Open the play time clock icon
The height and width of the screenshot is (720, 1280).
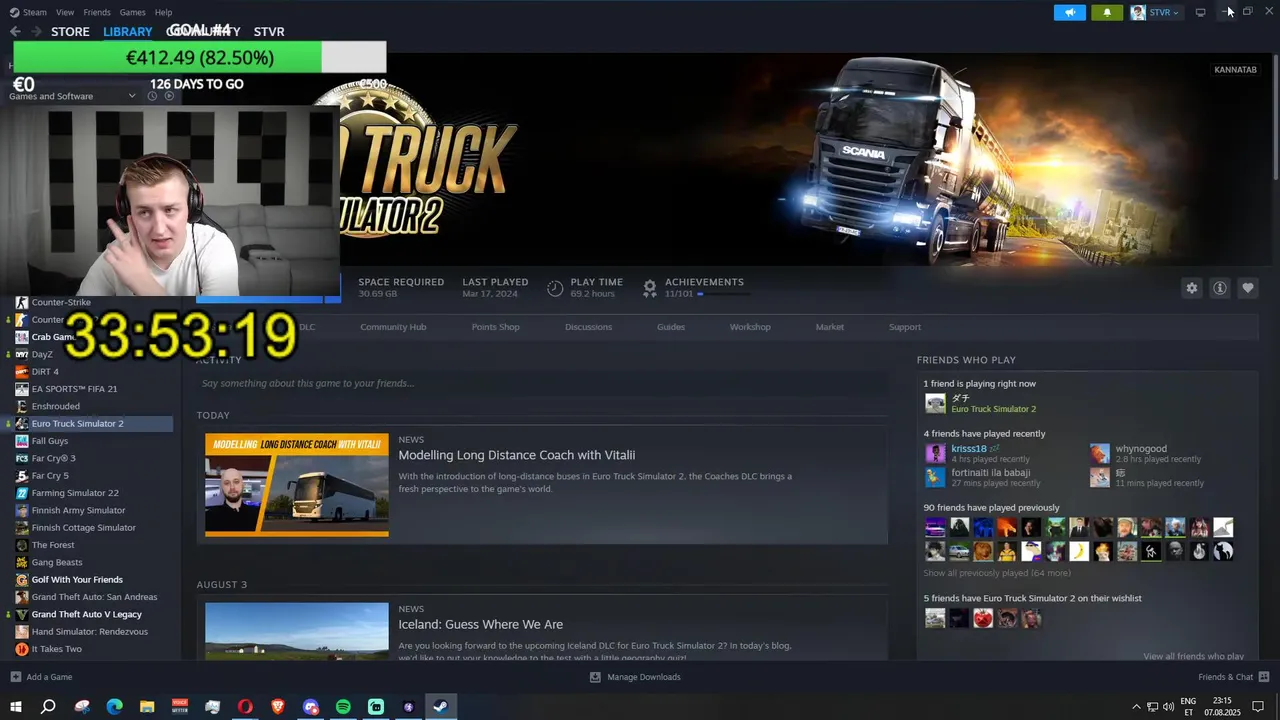[x=555, y=288]
